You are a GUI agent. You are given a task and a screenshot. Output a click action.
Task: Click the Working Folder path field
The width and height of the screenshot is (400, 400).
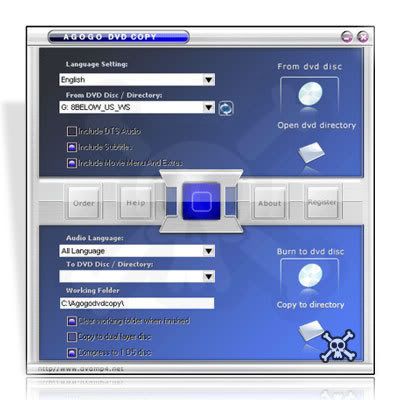[x=137, y=303]
